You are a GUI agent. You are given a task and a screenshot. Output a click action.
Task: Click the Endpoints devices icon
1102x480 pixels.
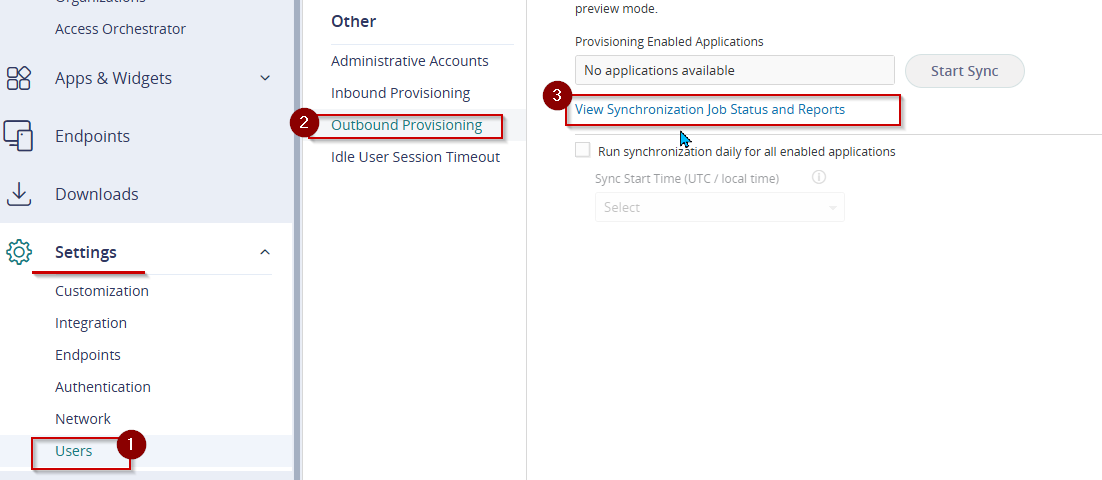[x=19, y=136]
